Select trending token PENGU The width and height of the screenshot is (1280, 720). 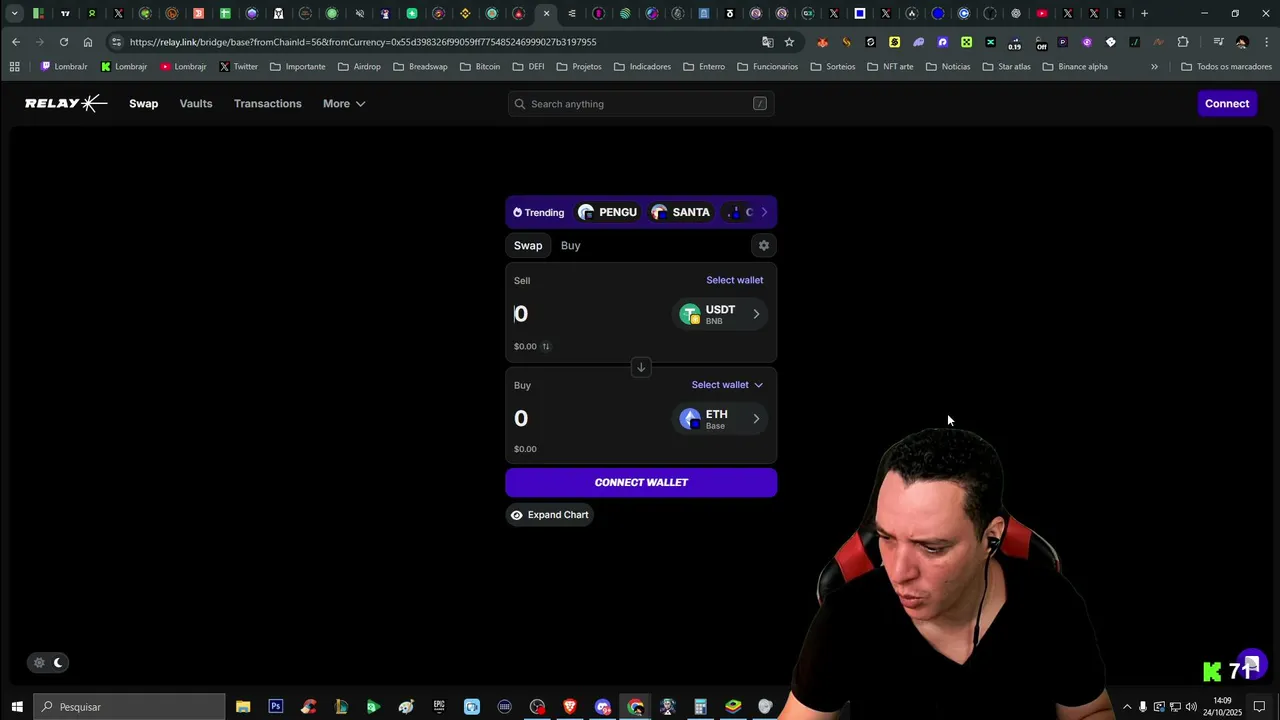(x=608, y=212)
